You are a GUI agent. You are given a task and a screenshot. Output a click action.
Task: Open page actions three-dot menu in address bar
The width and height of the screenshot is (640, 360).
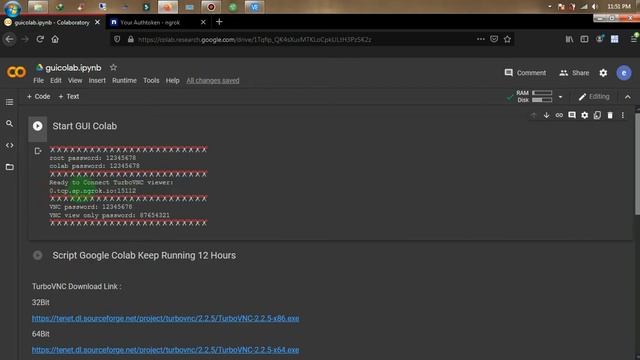coord(480,39)
